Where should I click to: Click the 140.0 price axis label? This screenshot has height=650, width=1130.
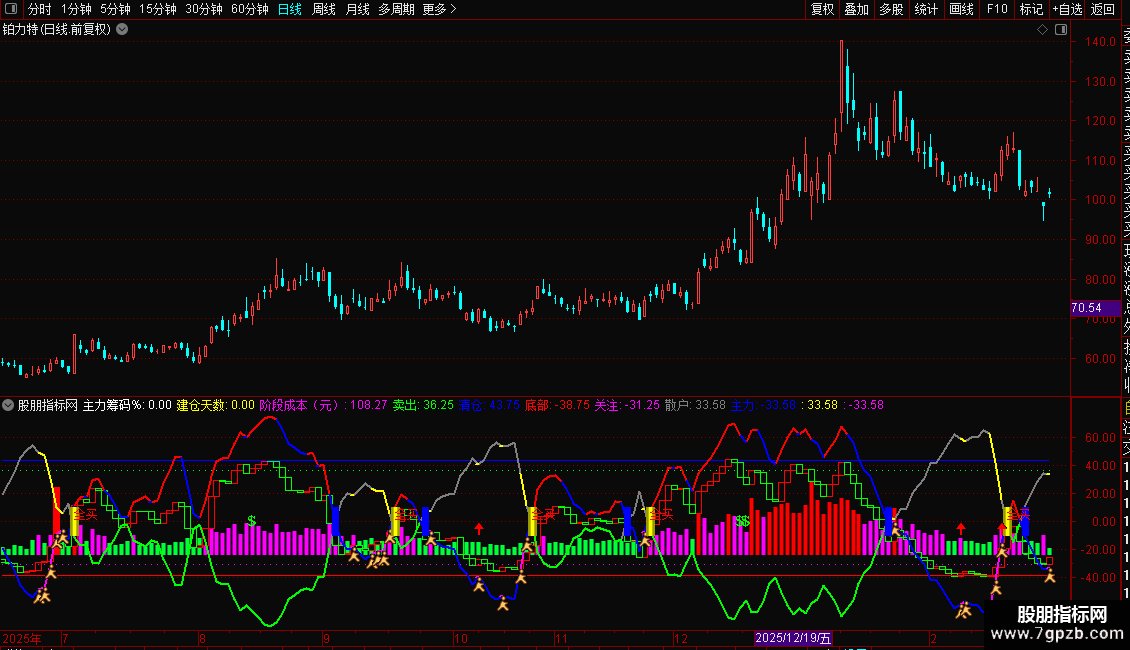pos(1101,42)
